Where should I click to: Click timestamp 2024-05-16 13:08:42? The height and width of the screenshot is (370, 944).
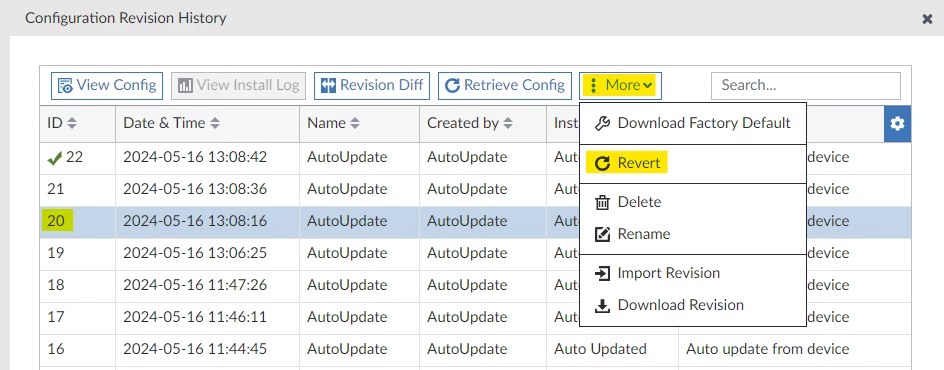tap(195, 157)
